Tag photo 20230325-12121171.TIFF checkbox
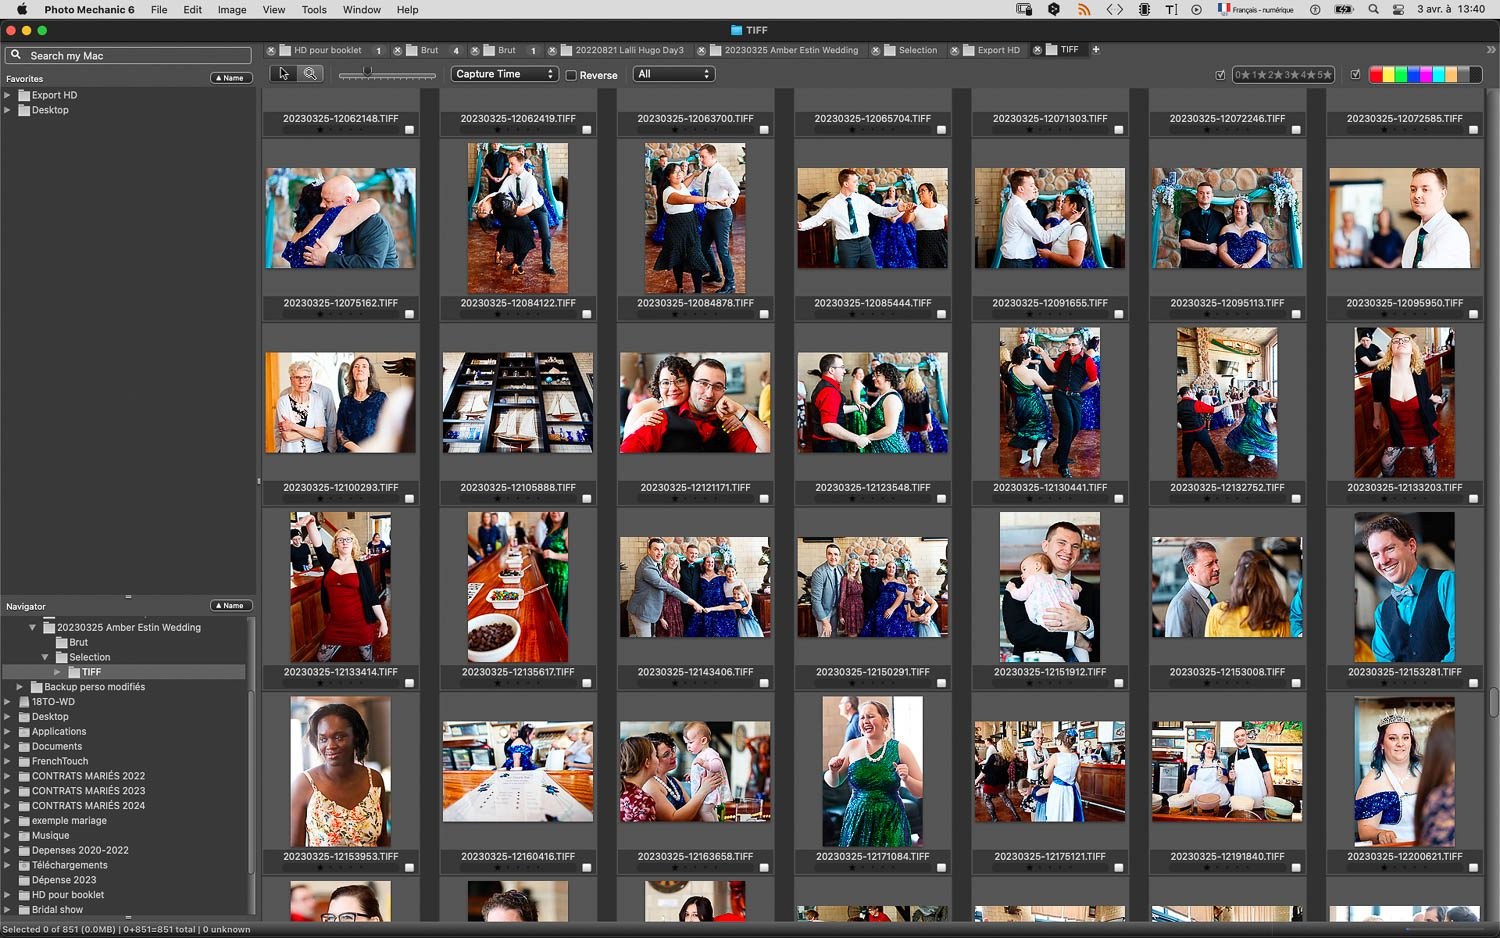Viewport: 1500px width, 938px height. click(x=764, y=499)
